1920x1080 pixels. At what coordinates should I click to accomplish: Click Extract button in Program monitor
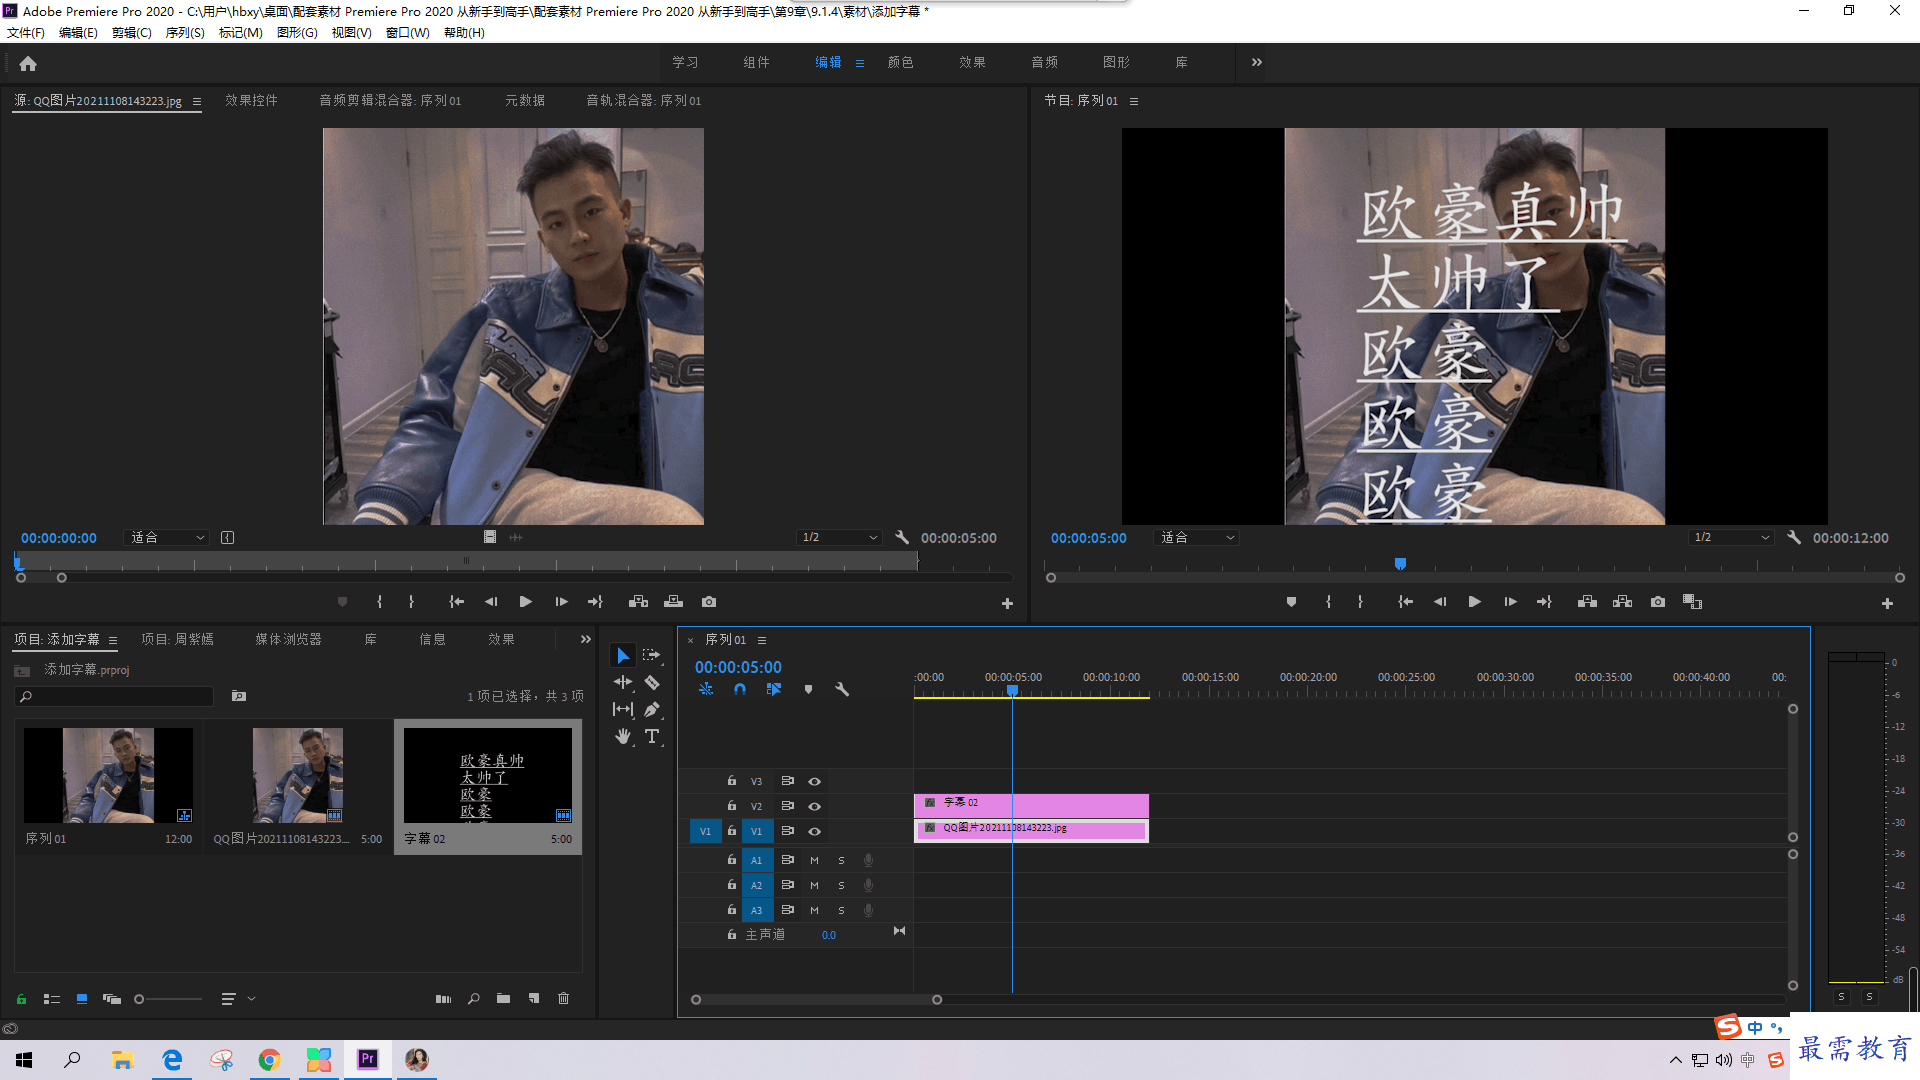[1622, 602]
